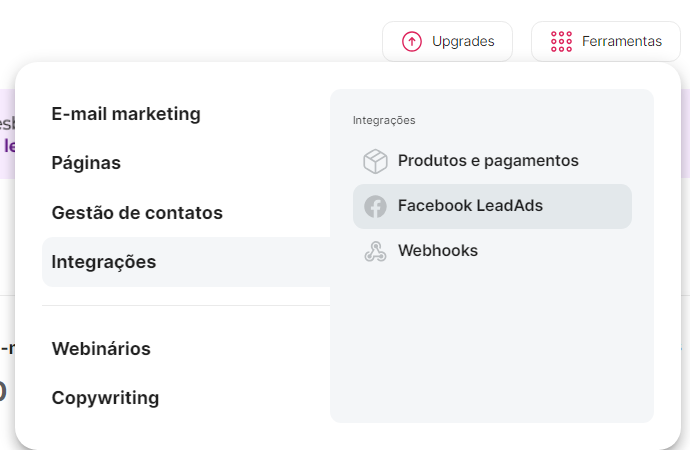Click the Ferramentas dotted grid icon

click(561, 42)
